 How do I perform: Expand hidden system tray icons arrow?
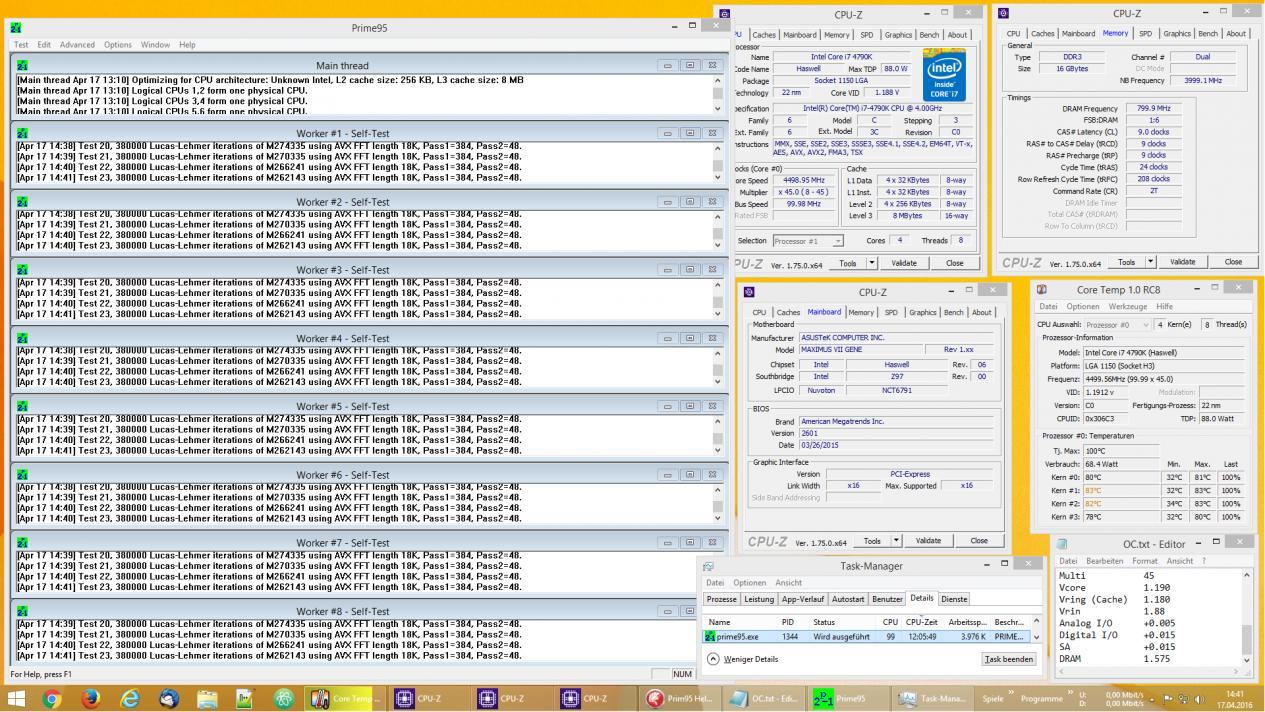click(1153, 698)
